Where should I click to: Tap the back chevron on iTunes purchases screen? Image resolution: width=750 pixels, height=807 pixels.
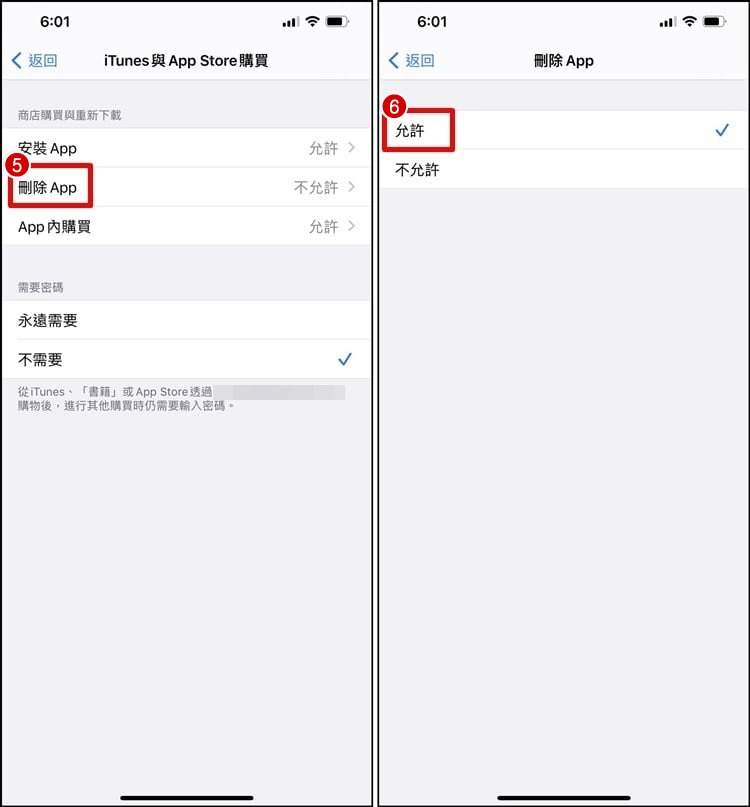pyautogui.click(x=17, y=61)
